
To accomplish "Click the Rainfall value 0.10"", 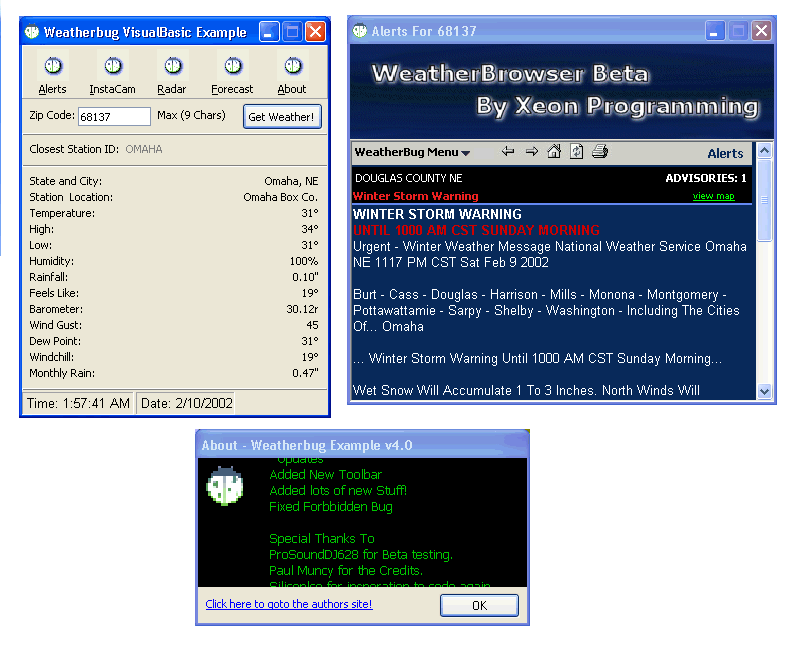I will (305, 277).
